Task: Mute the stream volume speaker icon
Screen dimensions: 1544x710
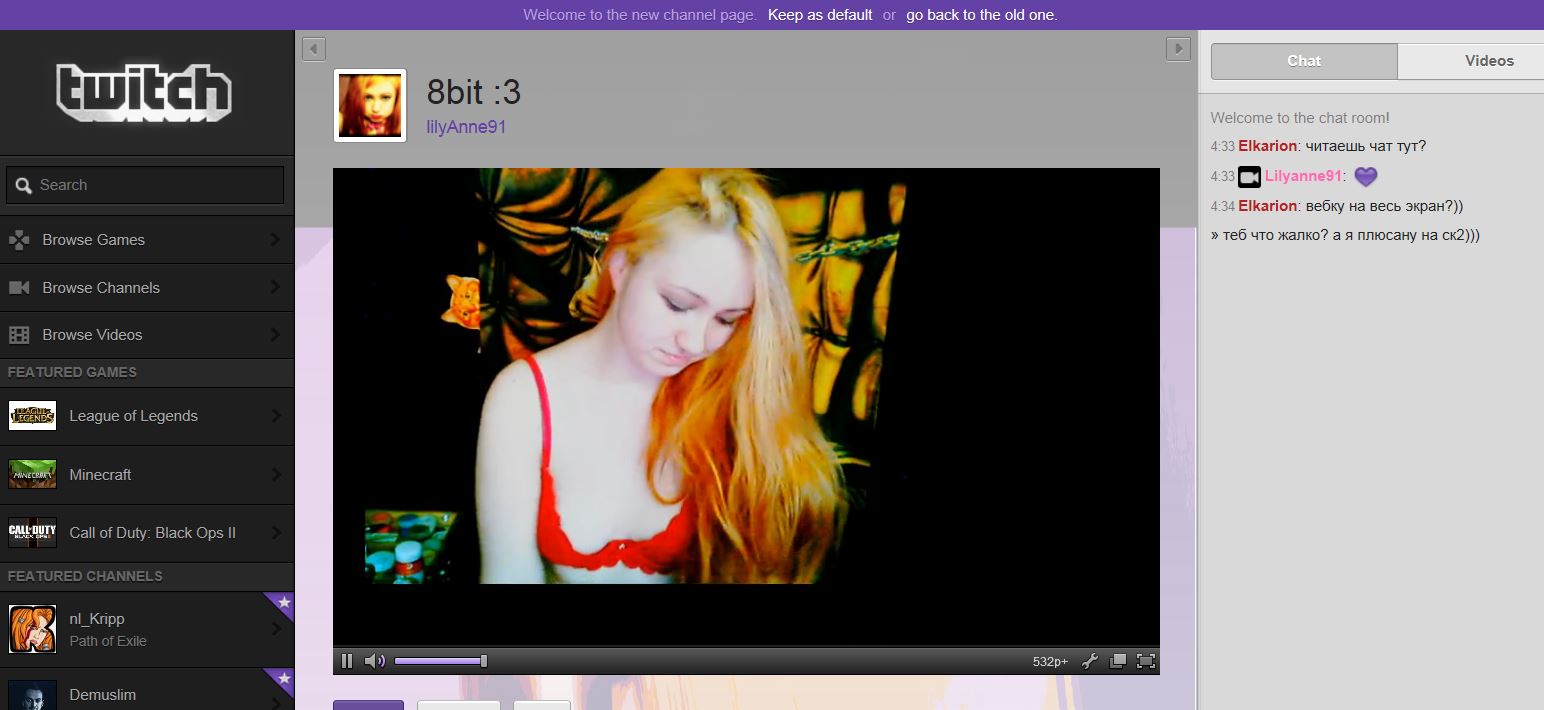Action: (x=375, y=661)
